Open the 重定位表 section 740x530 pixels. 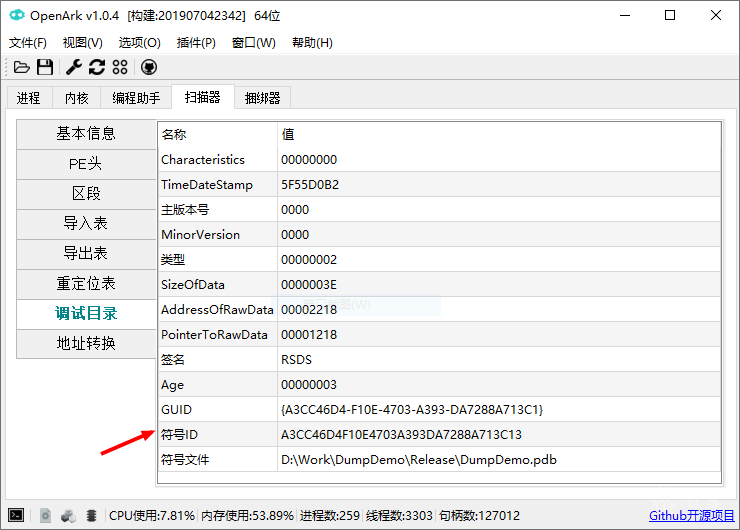tap(86, 284)
